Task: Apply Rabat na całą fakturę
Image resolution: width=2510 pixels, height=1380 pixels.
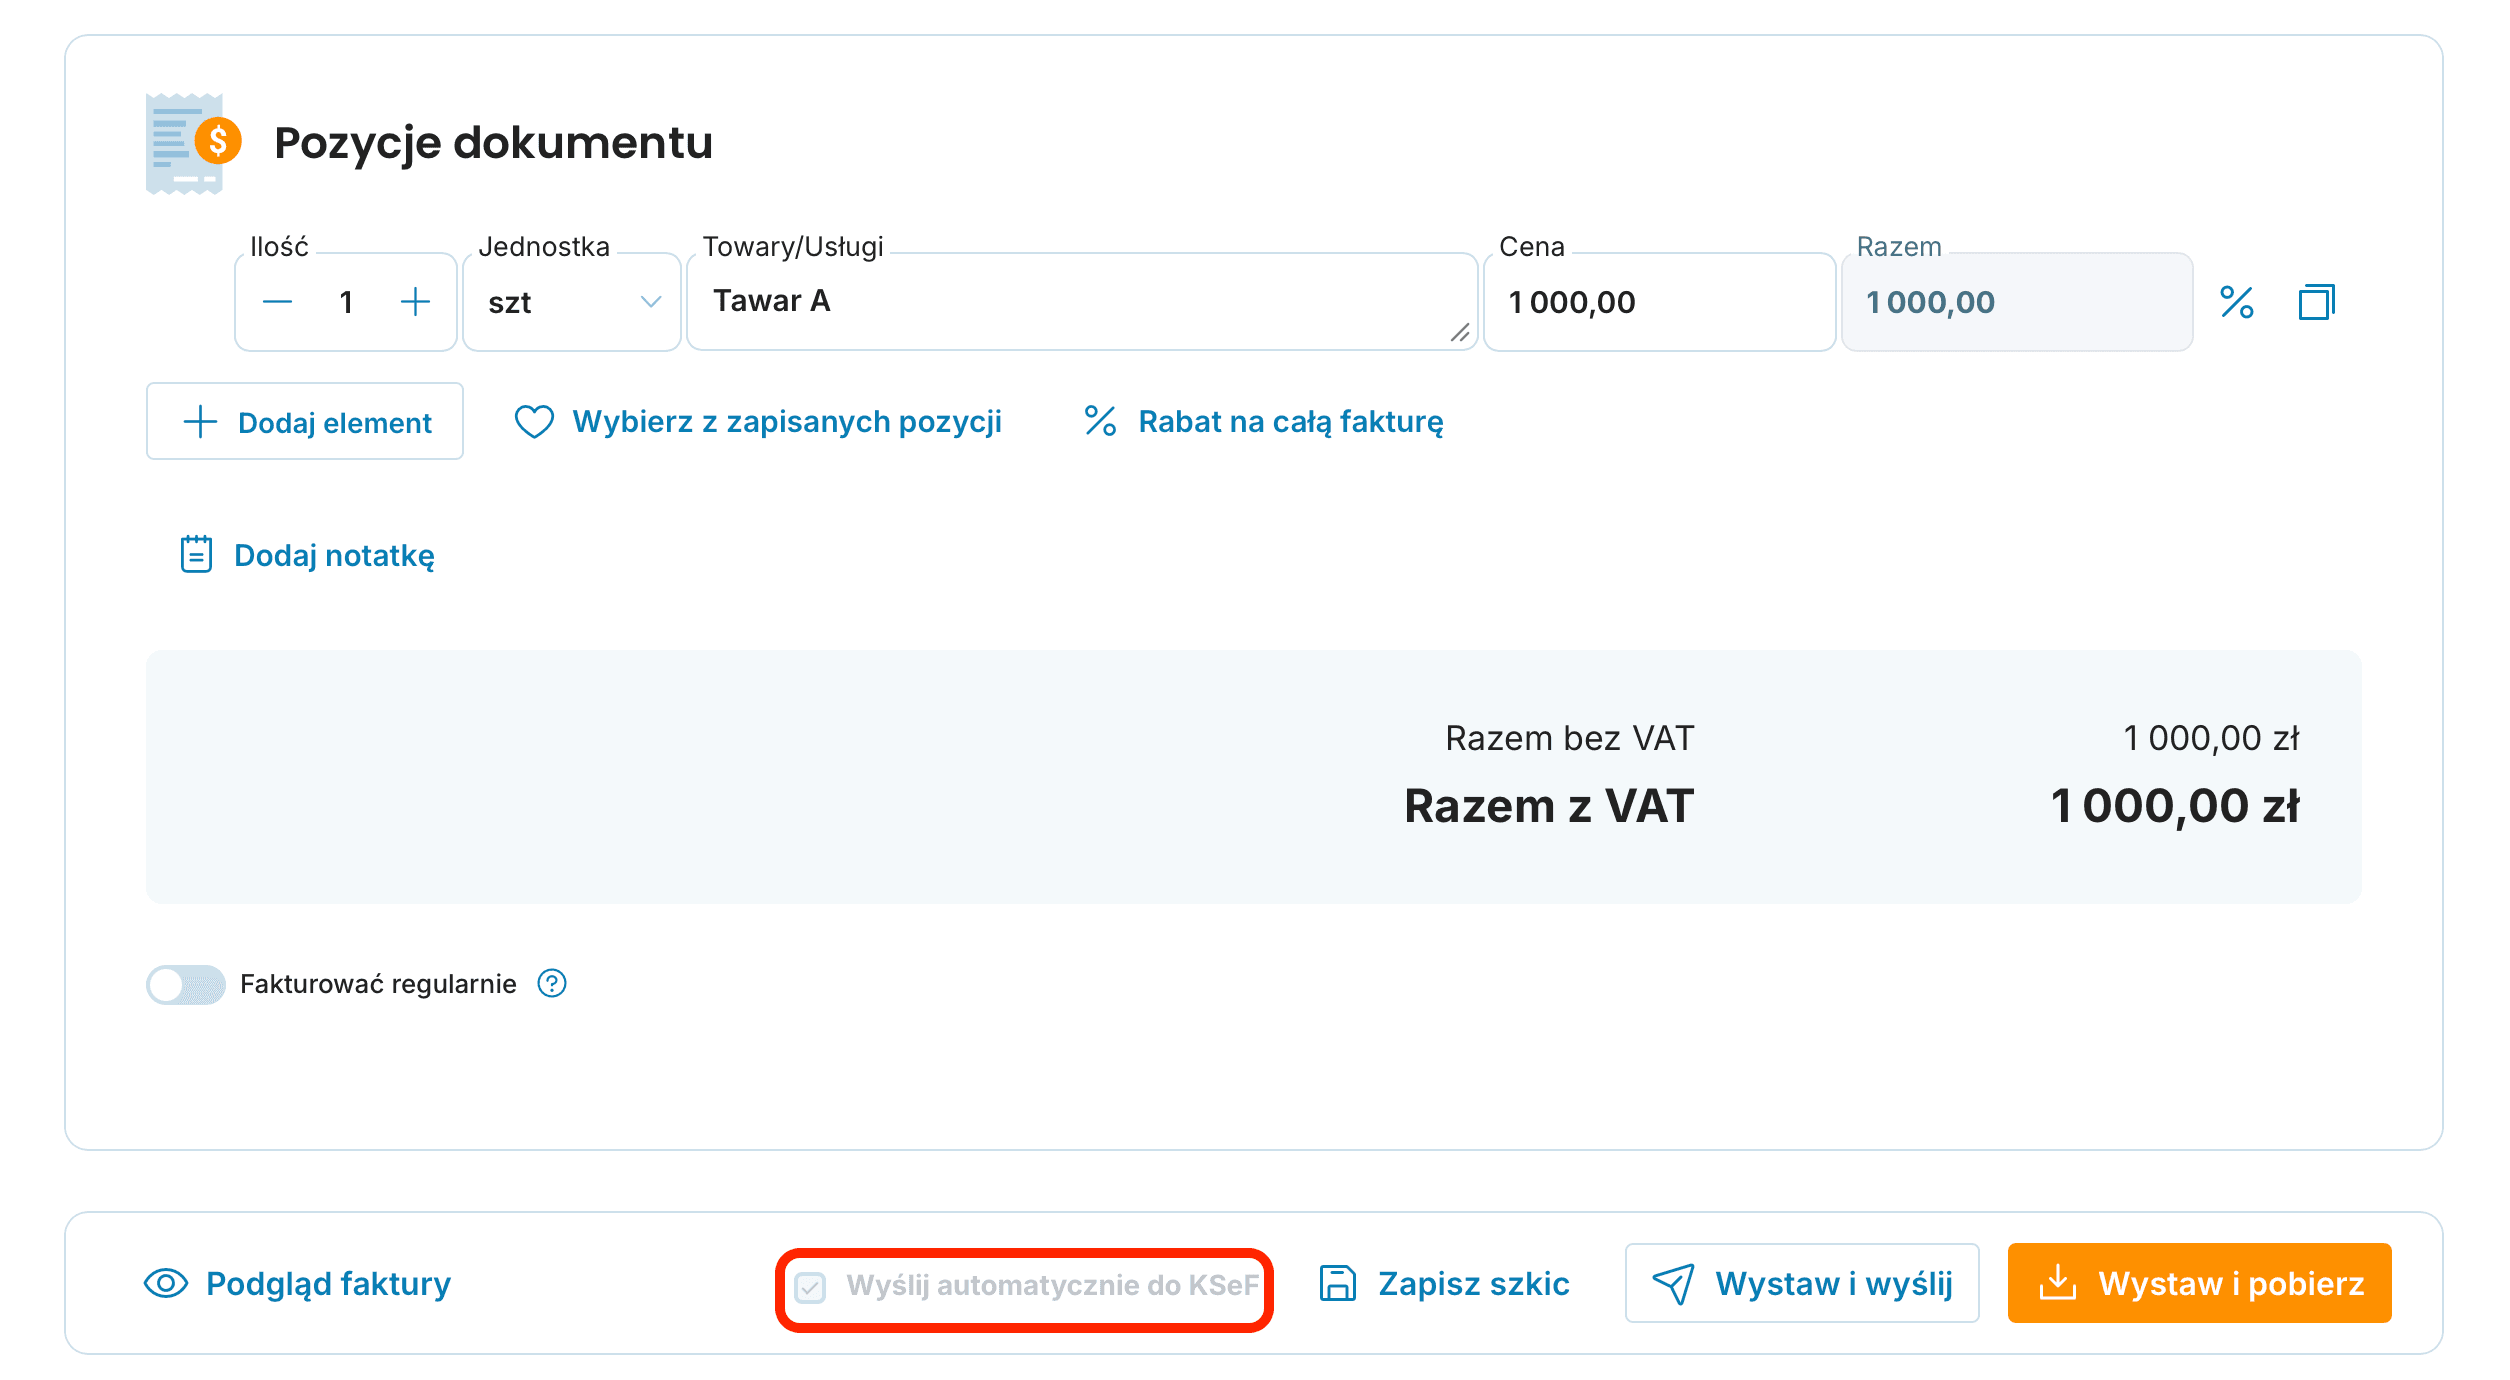Action: (x=1264, y=422)
